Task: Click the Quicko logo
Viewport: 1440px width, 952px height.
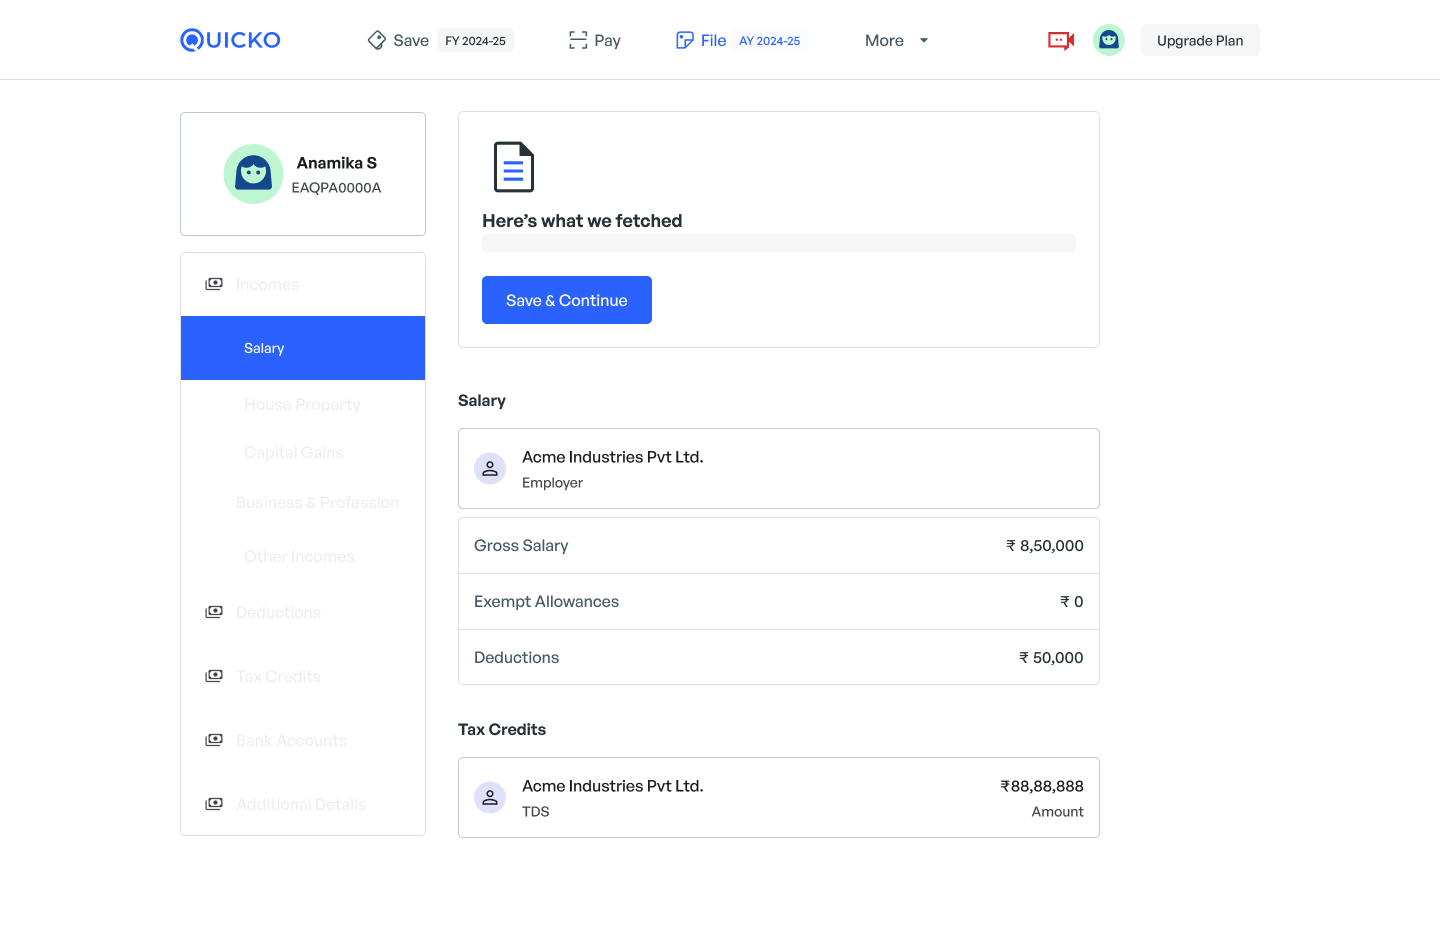Action: [x=230, y=40]
